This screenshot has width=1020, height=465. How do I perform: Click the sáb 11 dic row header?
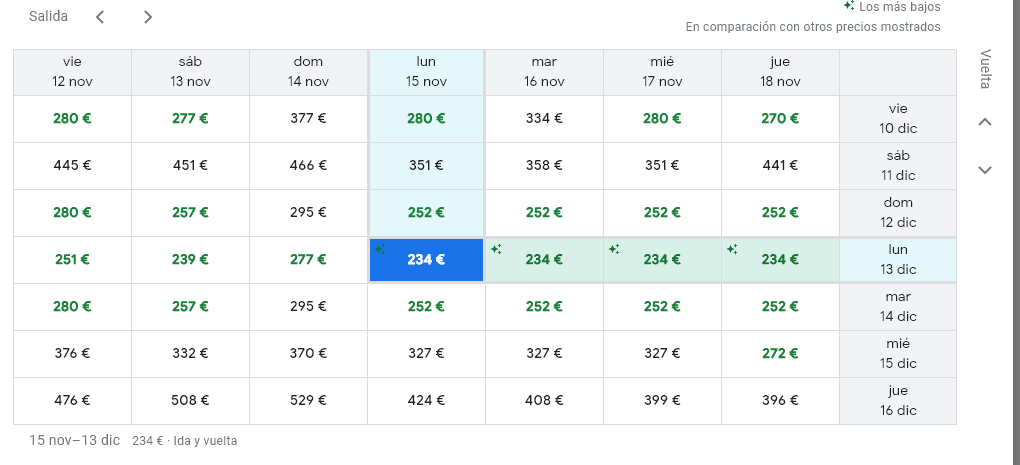click(898, 166)
